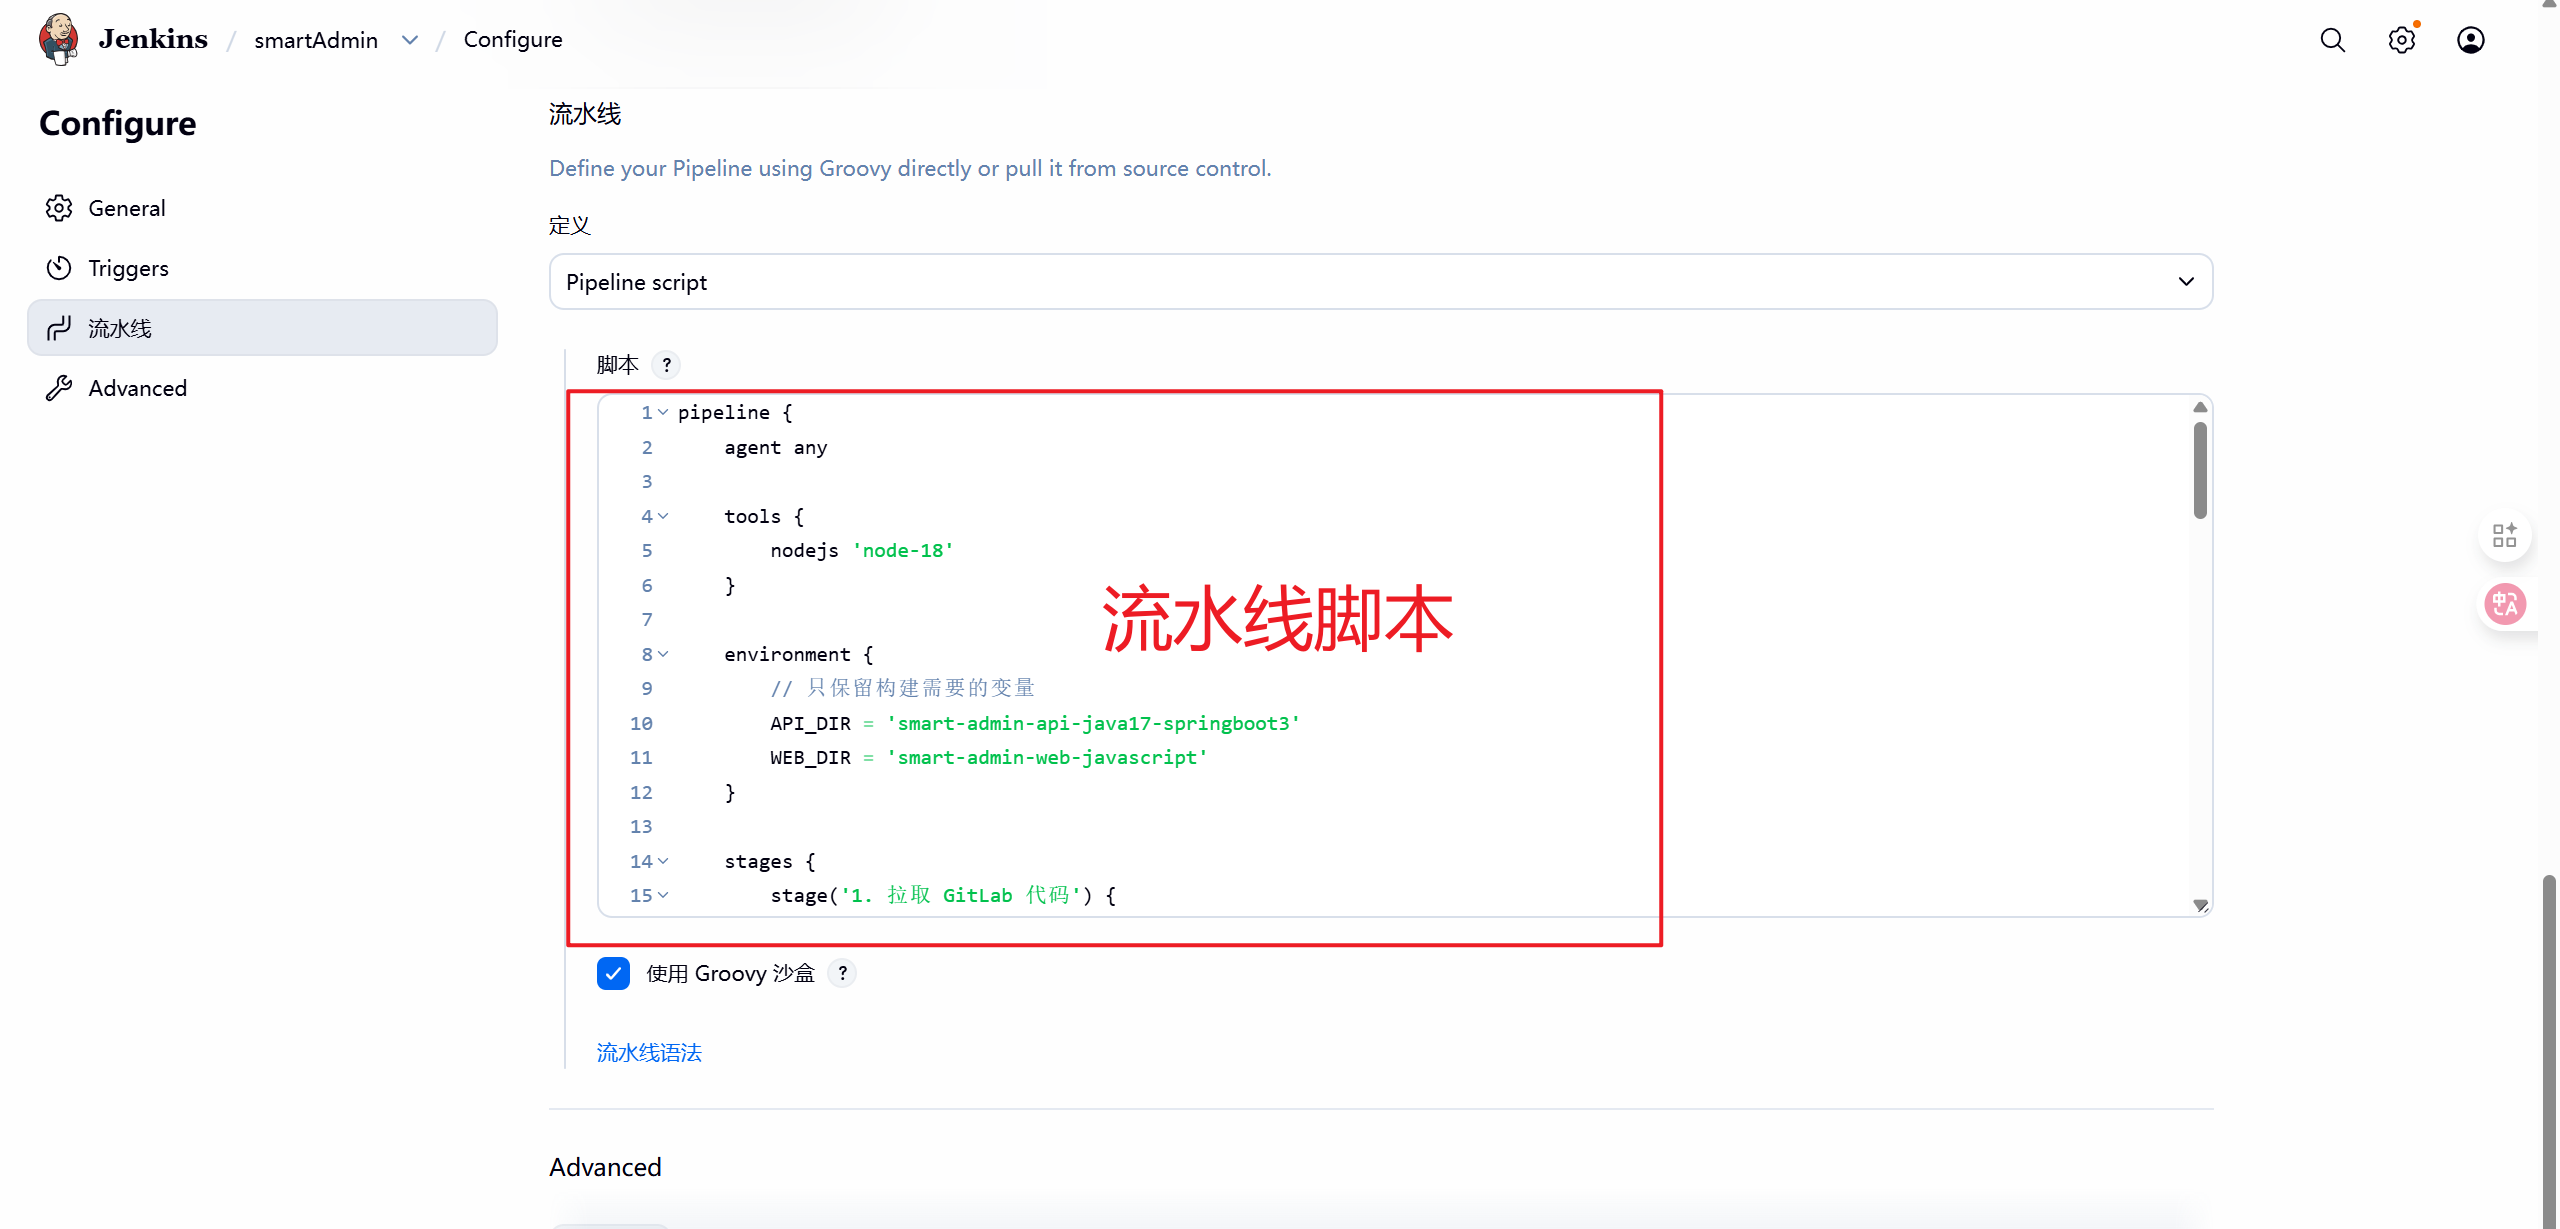2560x1229 pixels.
Task: Click the smartAdmin breadcrumb link
Action: pos(316,40)
